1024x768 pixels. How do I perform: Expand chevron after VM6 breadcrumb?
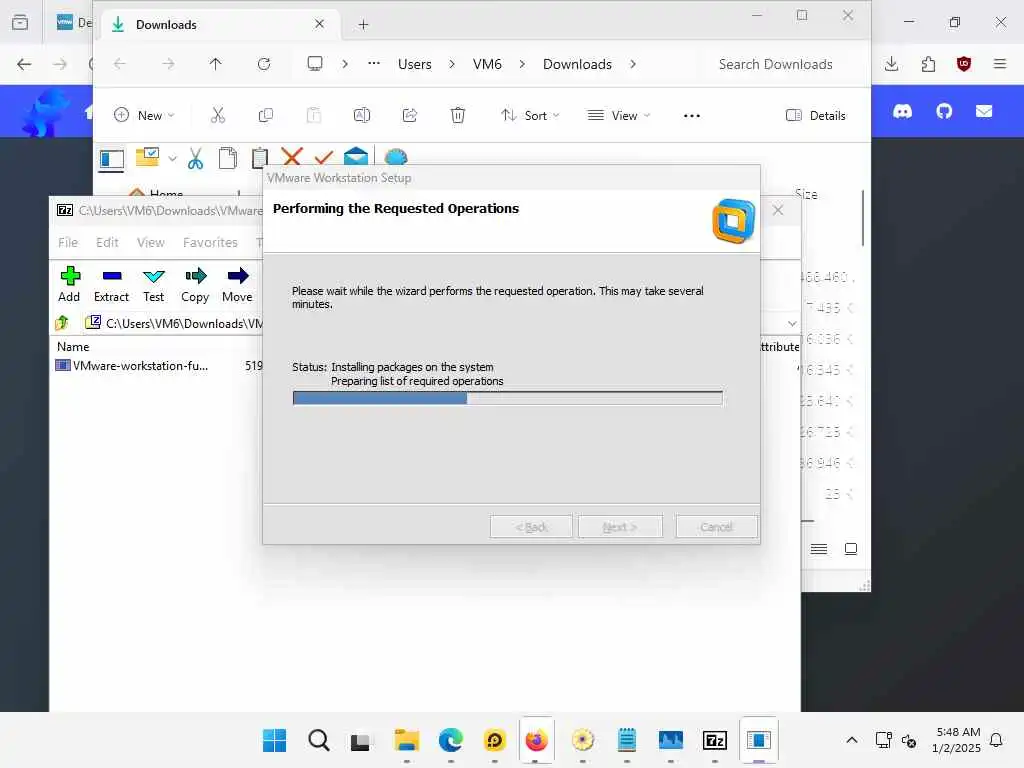522,64
